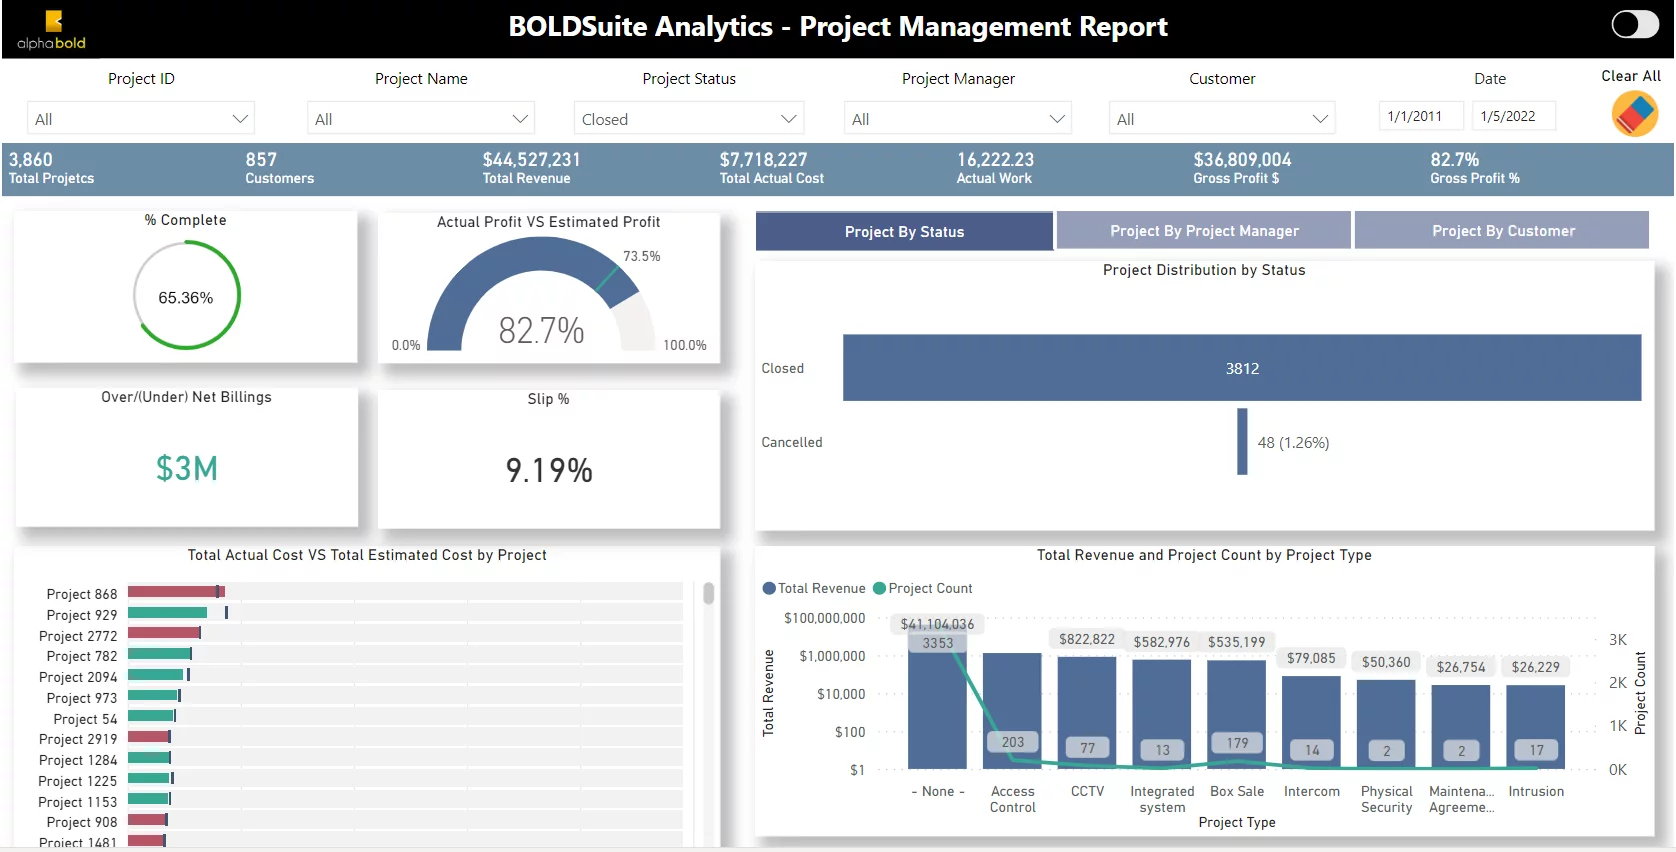Click the Maintenance Agreement revenue column
Screen dimensions: 1676x852
1461,727
